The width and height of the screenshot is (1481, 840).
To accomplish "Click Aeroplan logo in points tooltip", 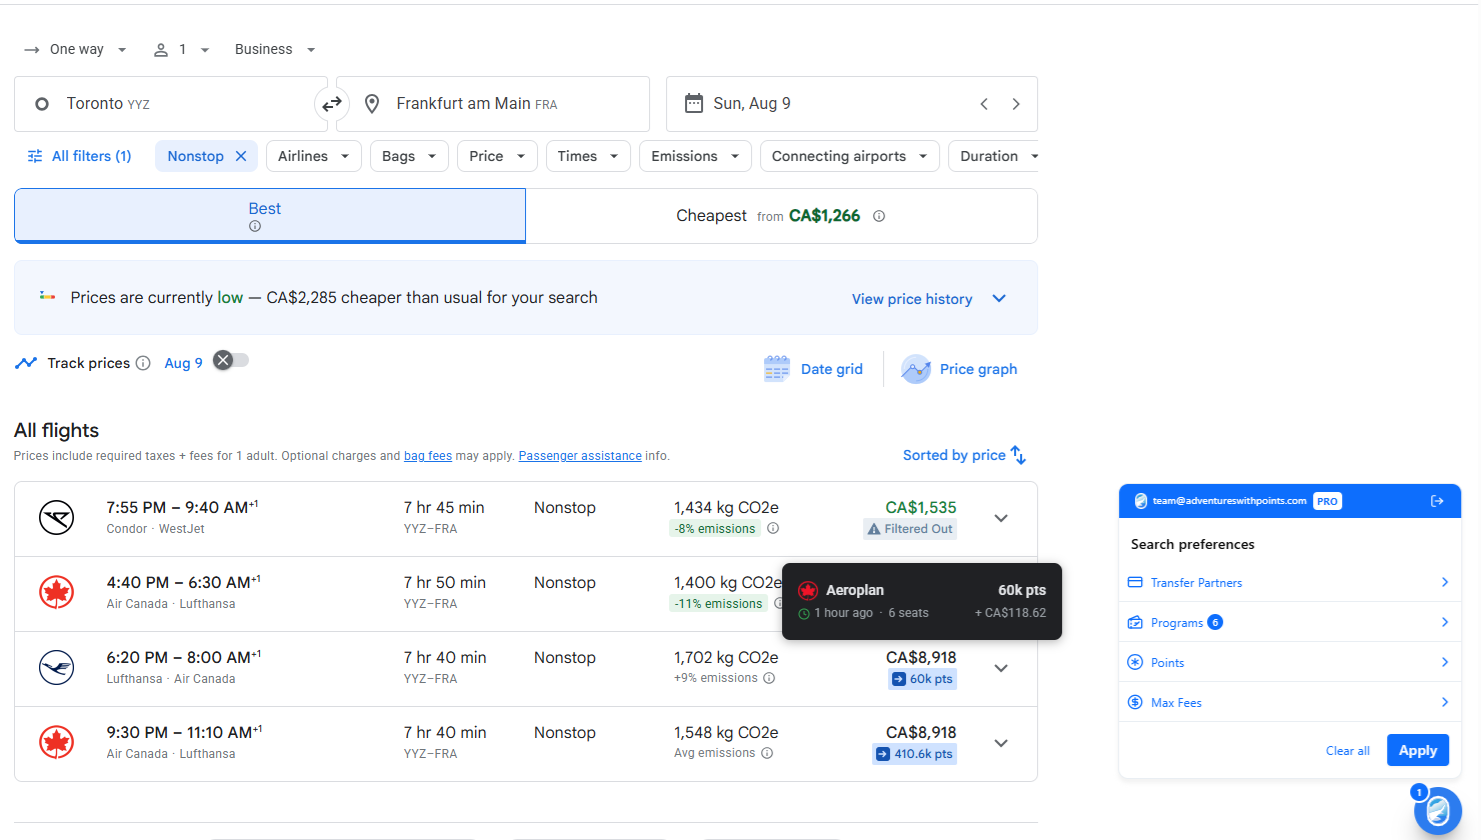I will (808, 590).
